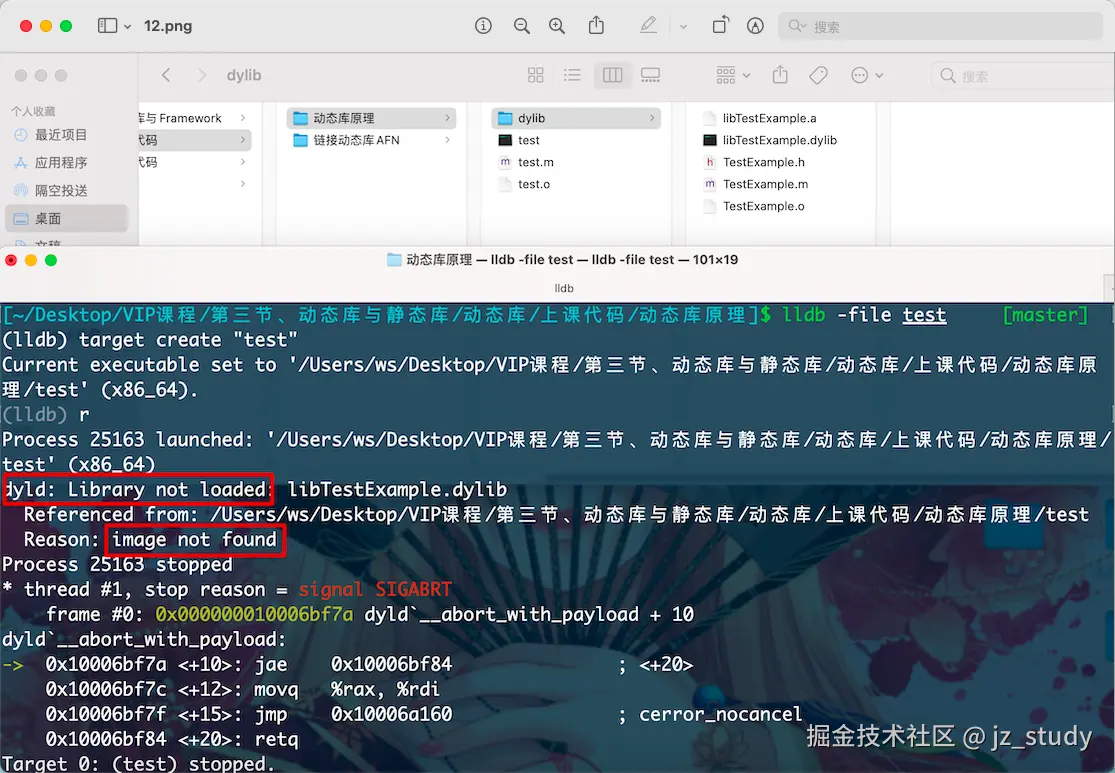Show image info inspector in Preview
The image size is (1115, 773).
coord(484,26)
